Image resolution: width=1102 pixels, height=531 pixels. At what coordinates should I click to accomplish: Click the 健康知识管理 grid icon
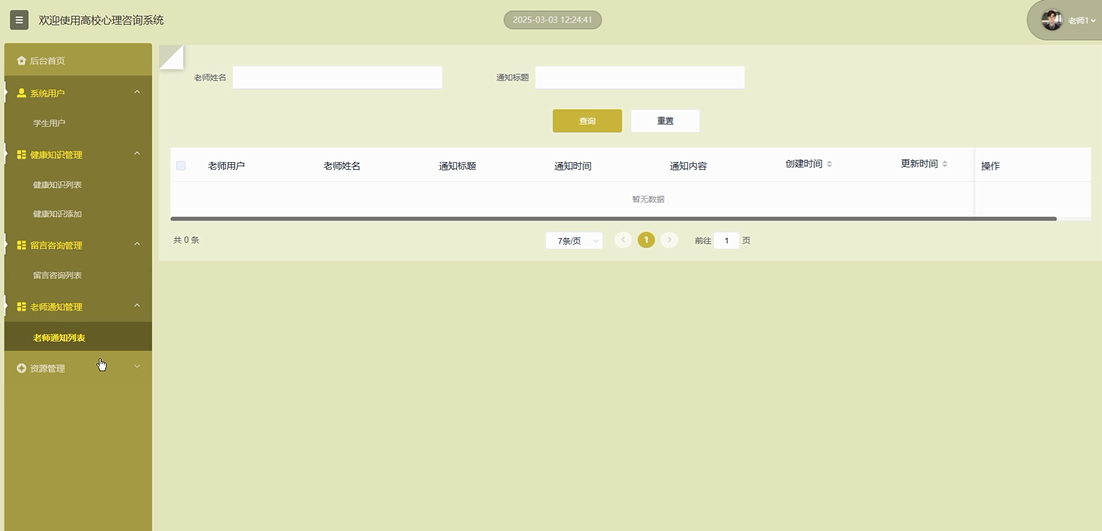point(21,155)
